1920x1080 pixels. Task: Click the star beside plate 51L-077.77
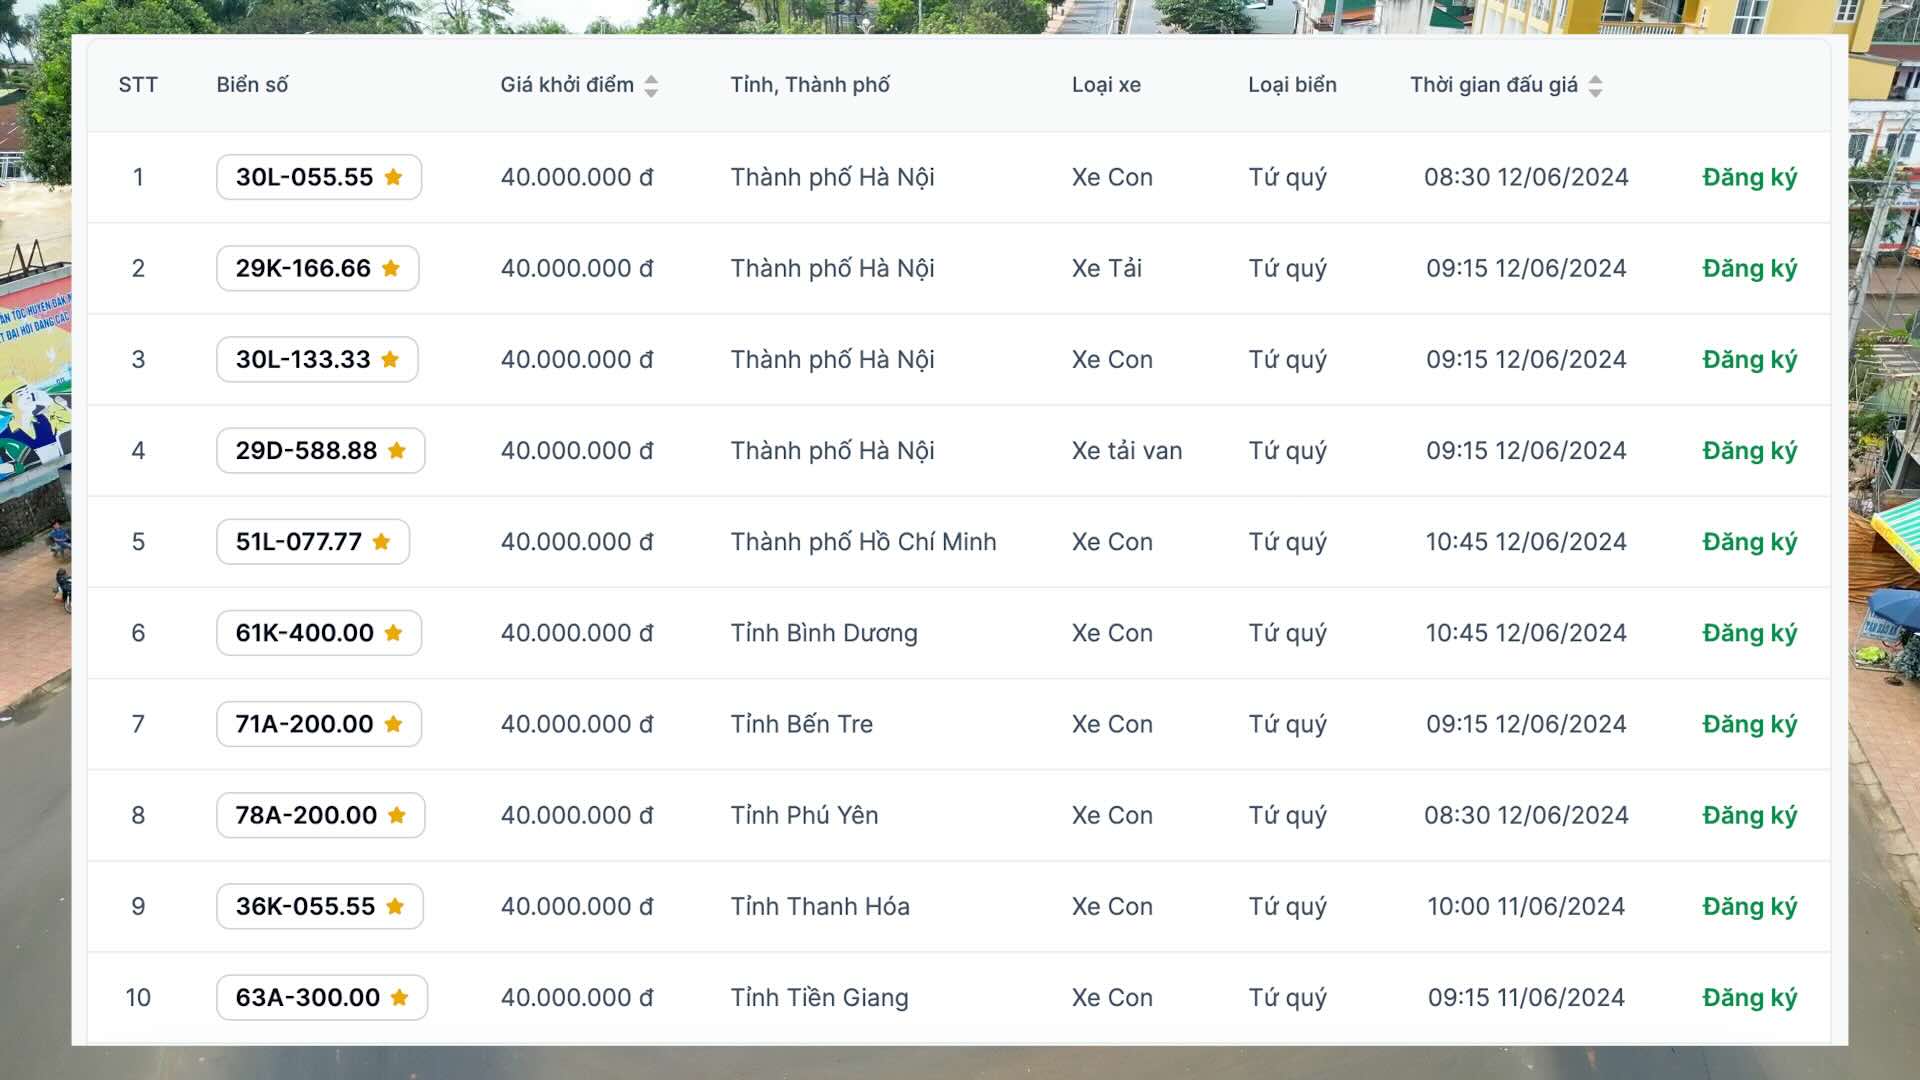click(x=381, y=542)
